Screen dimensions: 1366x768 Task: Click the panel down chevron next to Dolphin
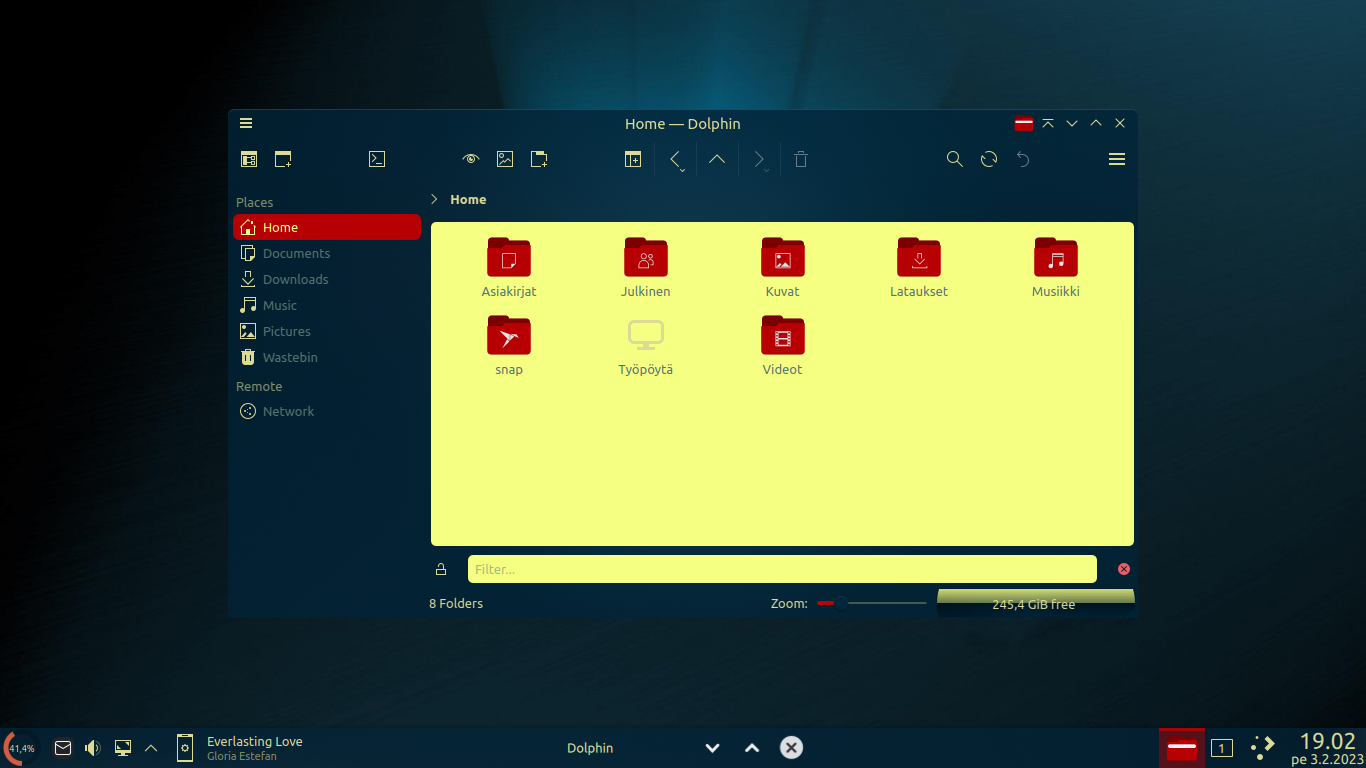coord(713,748)
